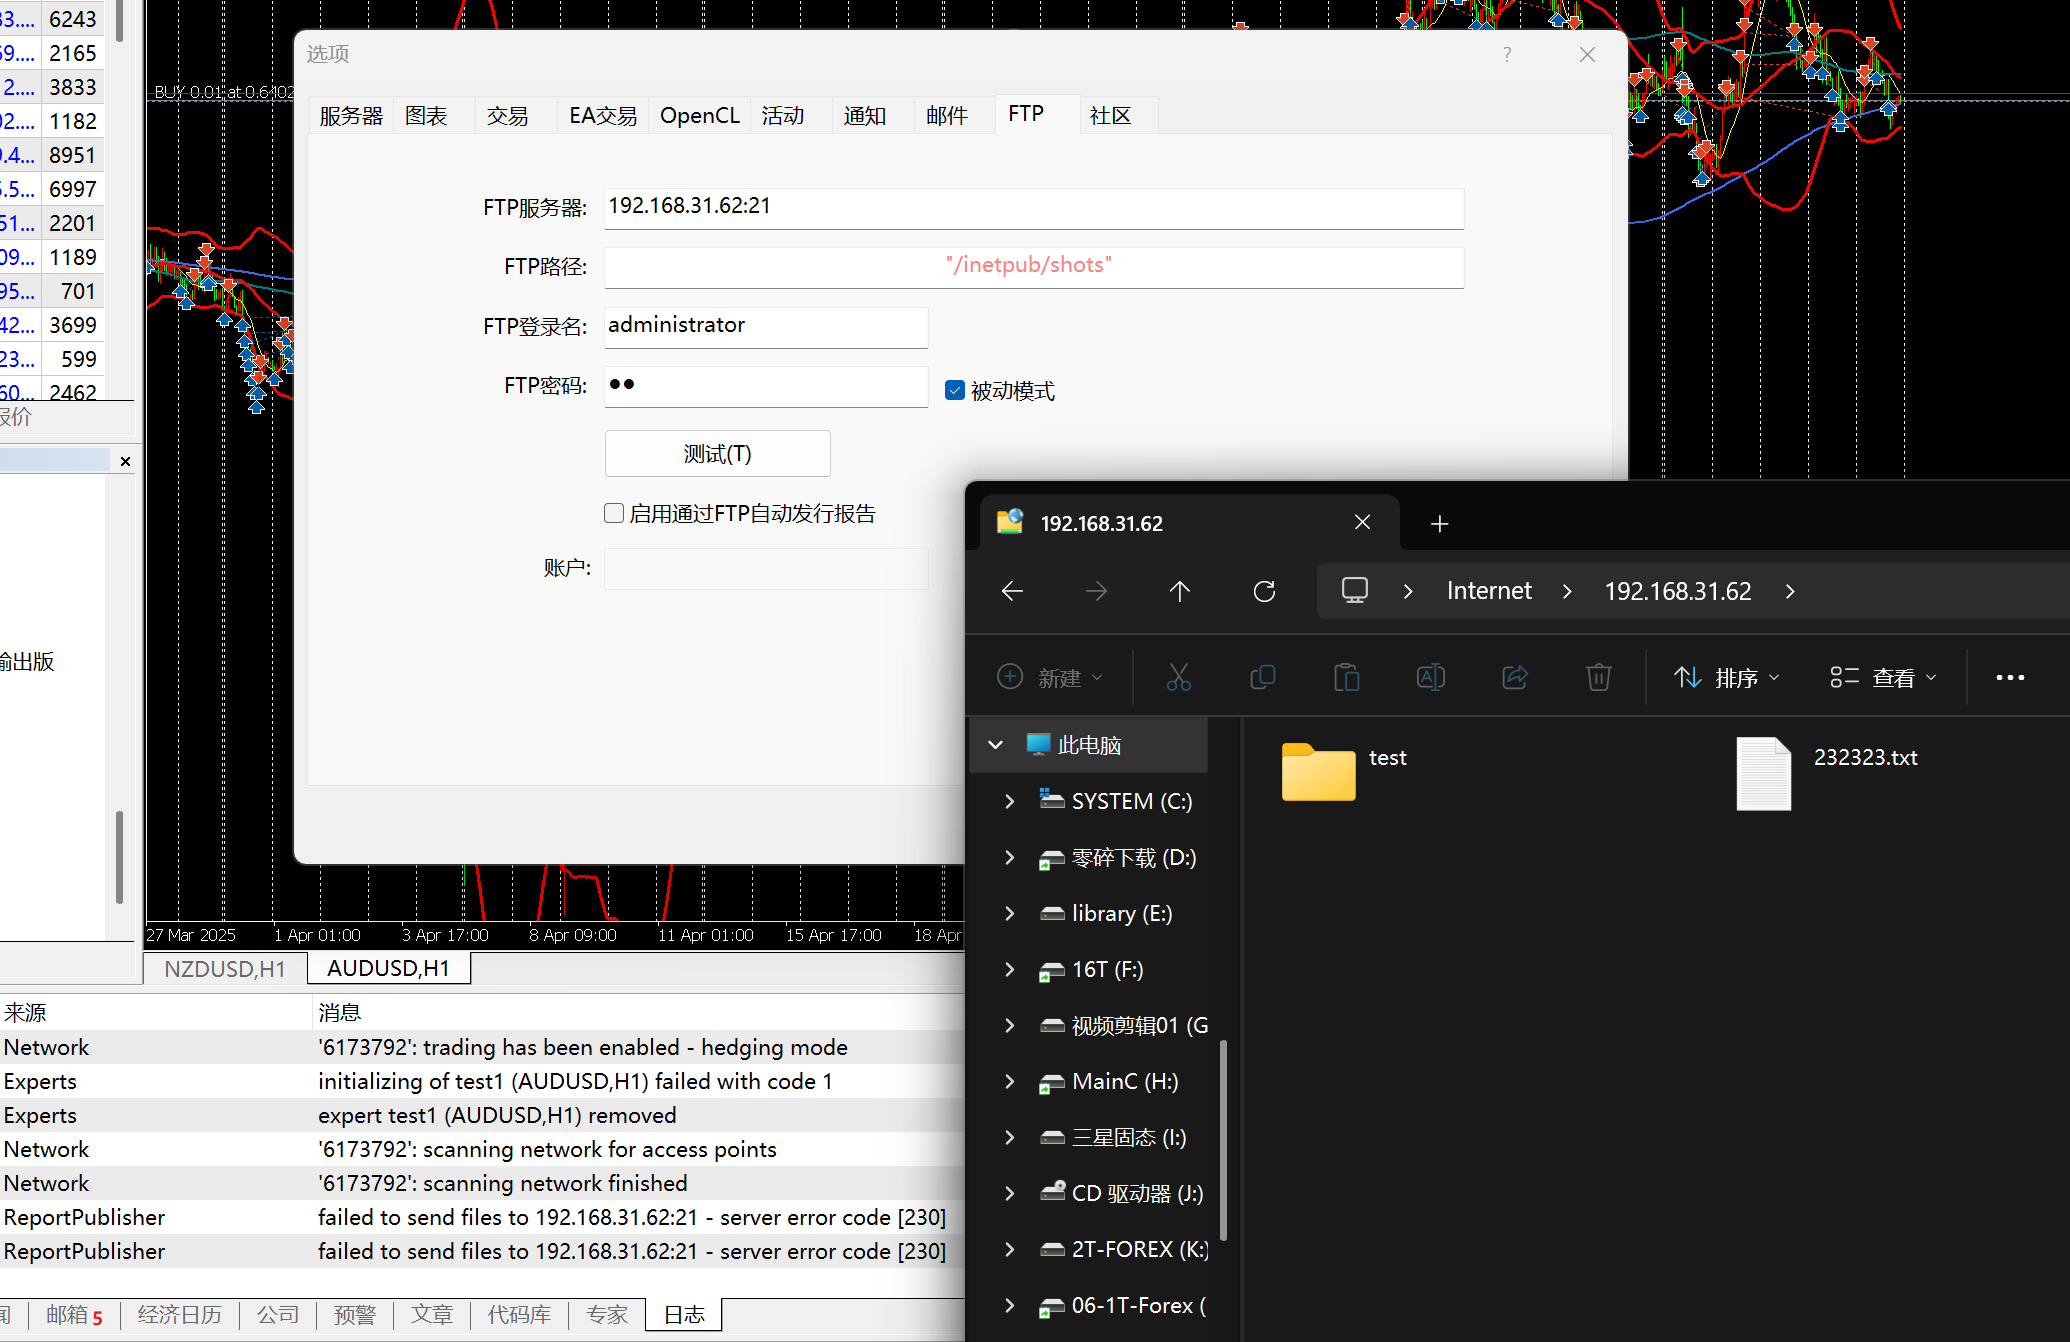Click the Delete trash can icon
This screenshot has width=2070, height=1342.
tap(1598, 678)
